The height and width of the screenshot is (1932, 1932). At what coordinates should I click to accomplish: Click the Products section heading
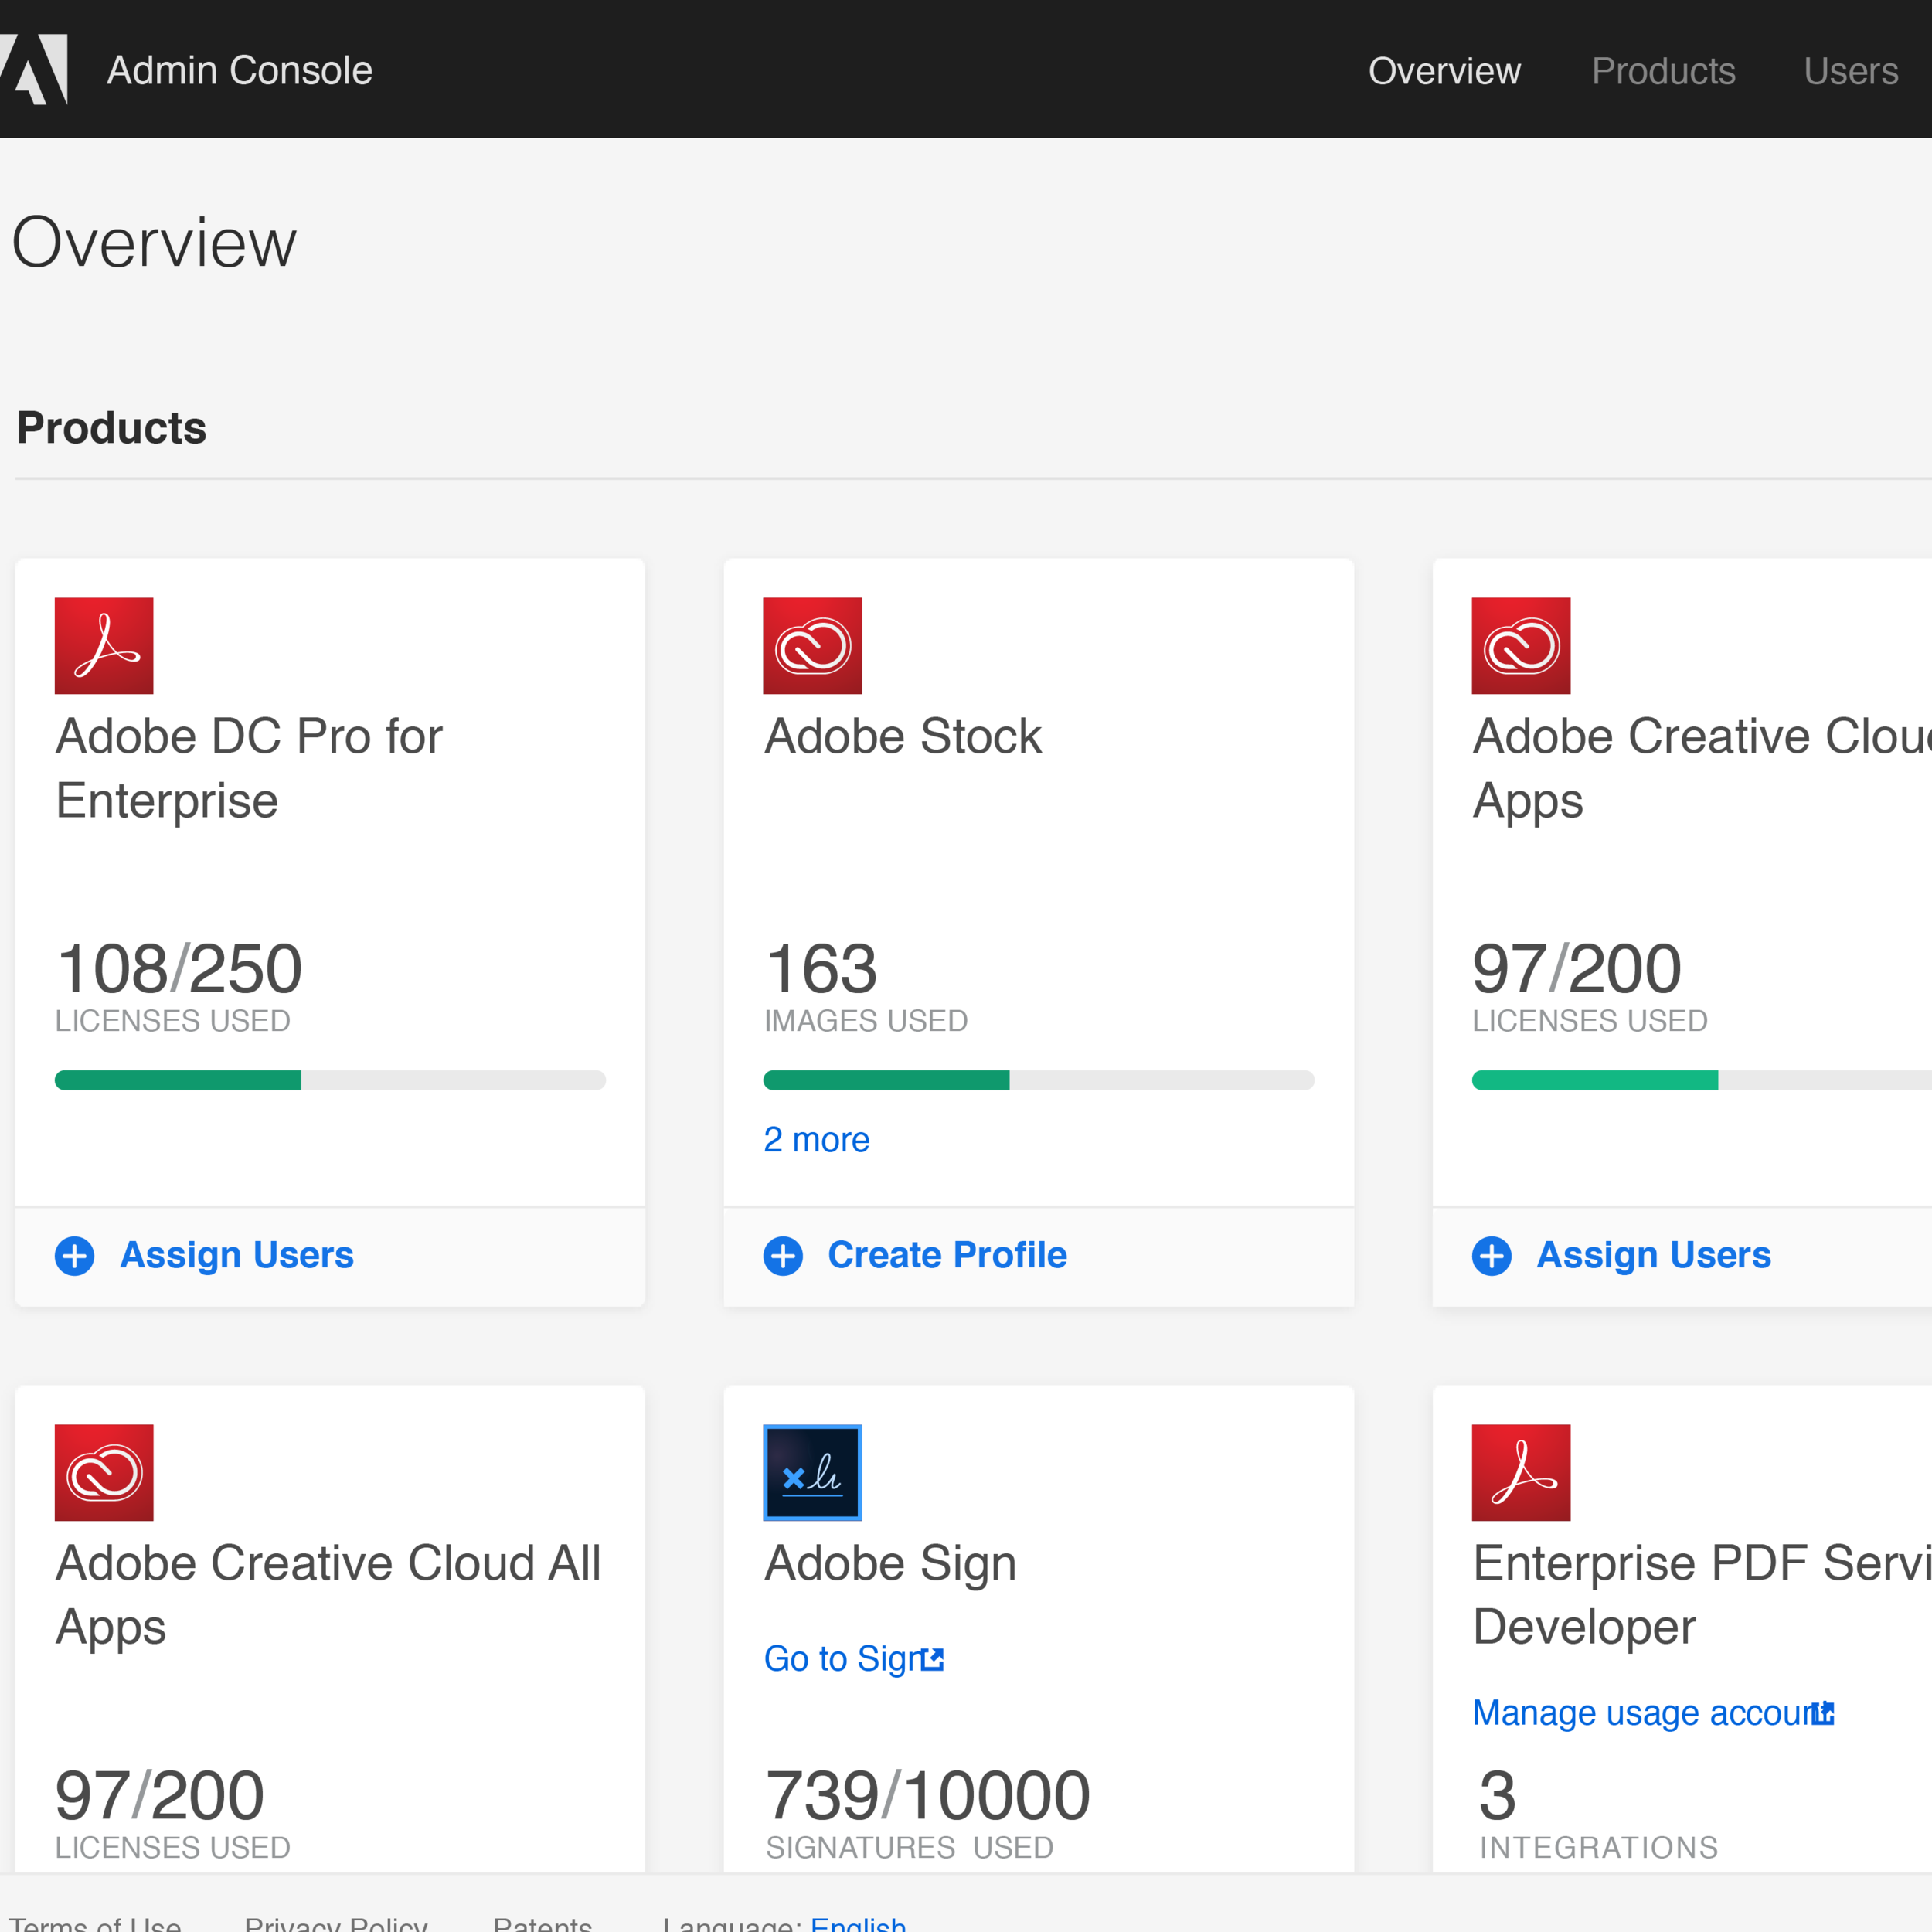point(111,428)
